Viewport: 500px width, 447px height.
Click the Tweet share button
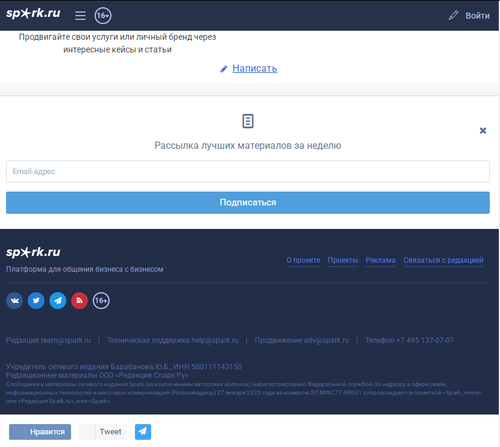(103, 432)
